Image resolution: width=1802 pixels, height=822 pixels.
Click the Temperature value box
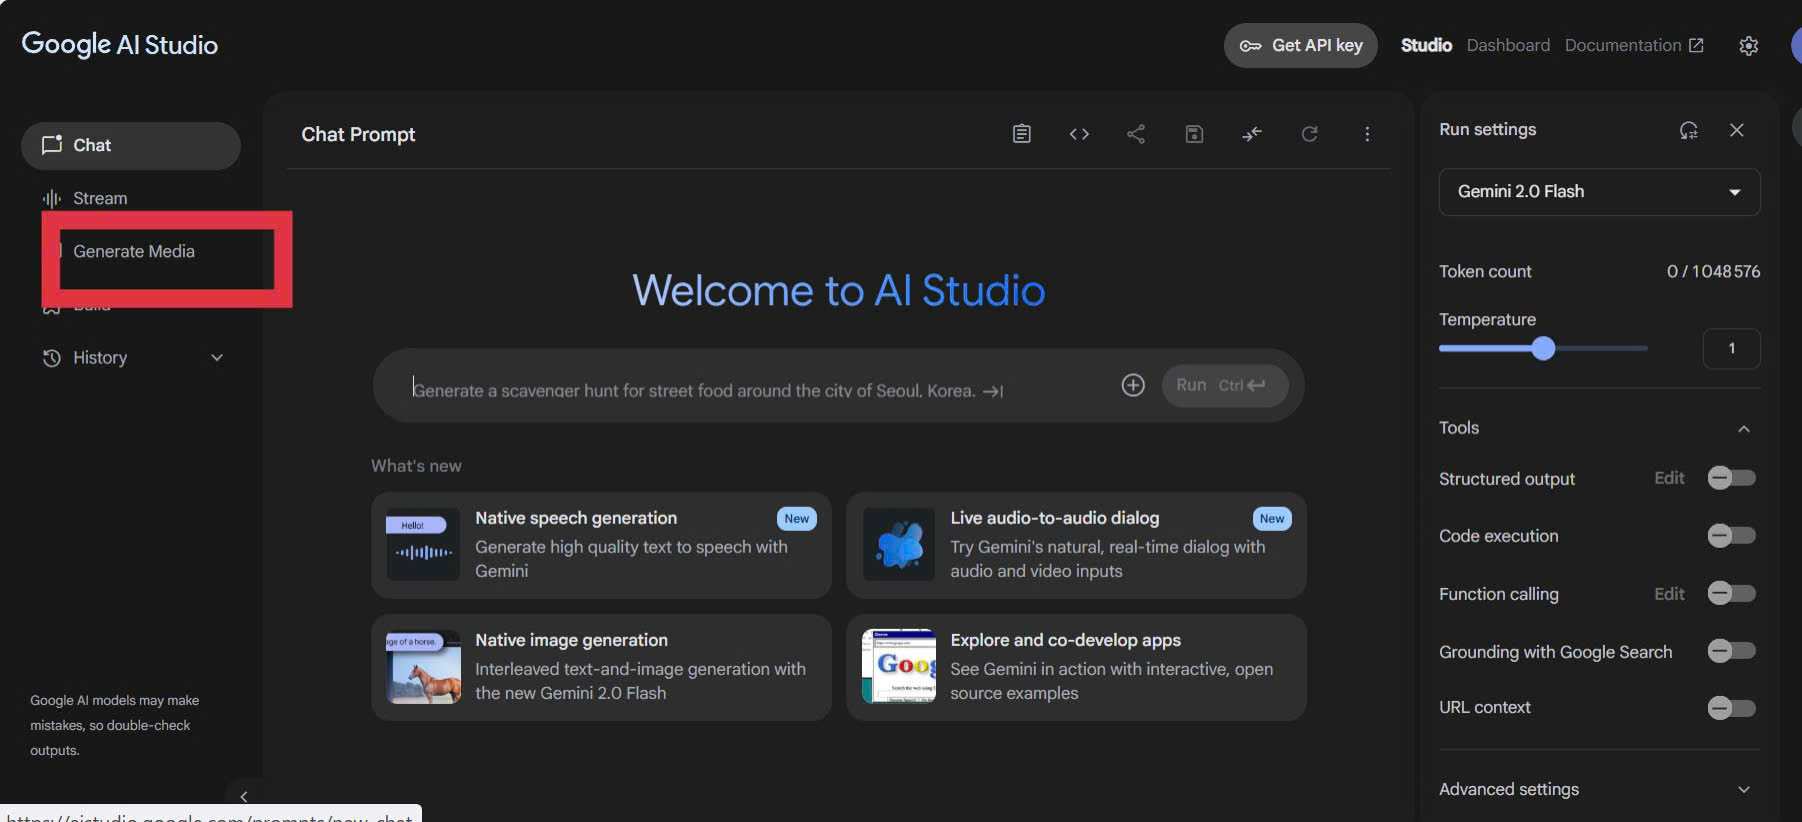click(1731, 348)
